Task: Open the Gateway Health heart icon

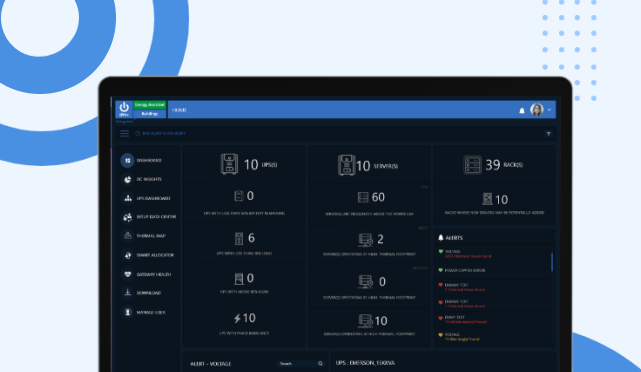Action: point(128,274)
